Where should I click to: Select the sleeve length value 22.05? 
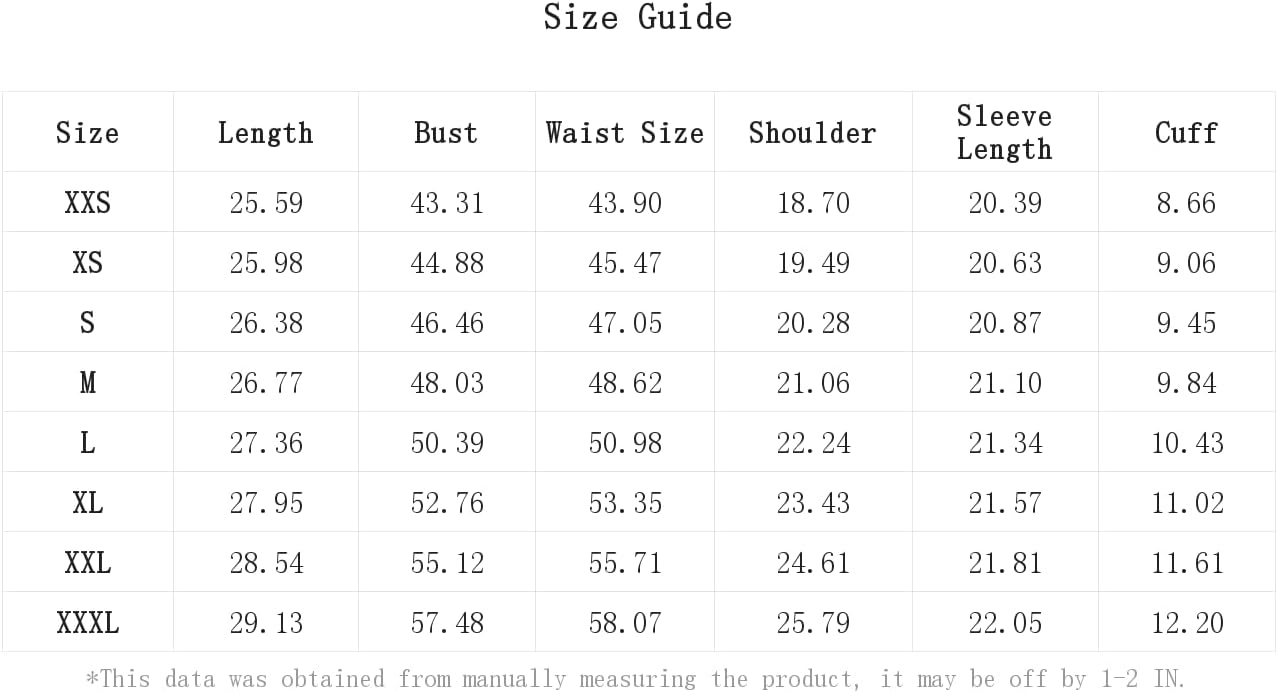(x=1005, y=623)
